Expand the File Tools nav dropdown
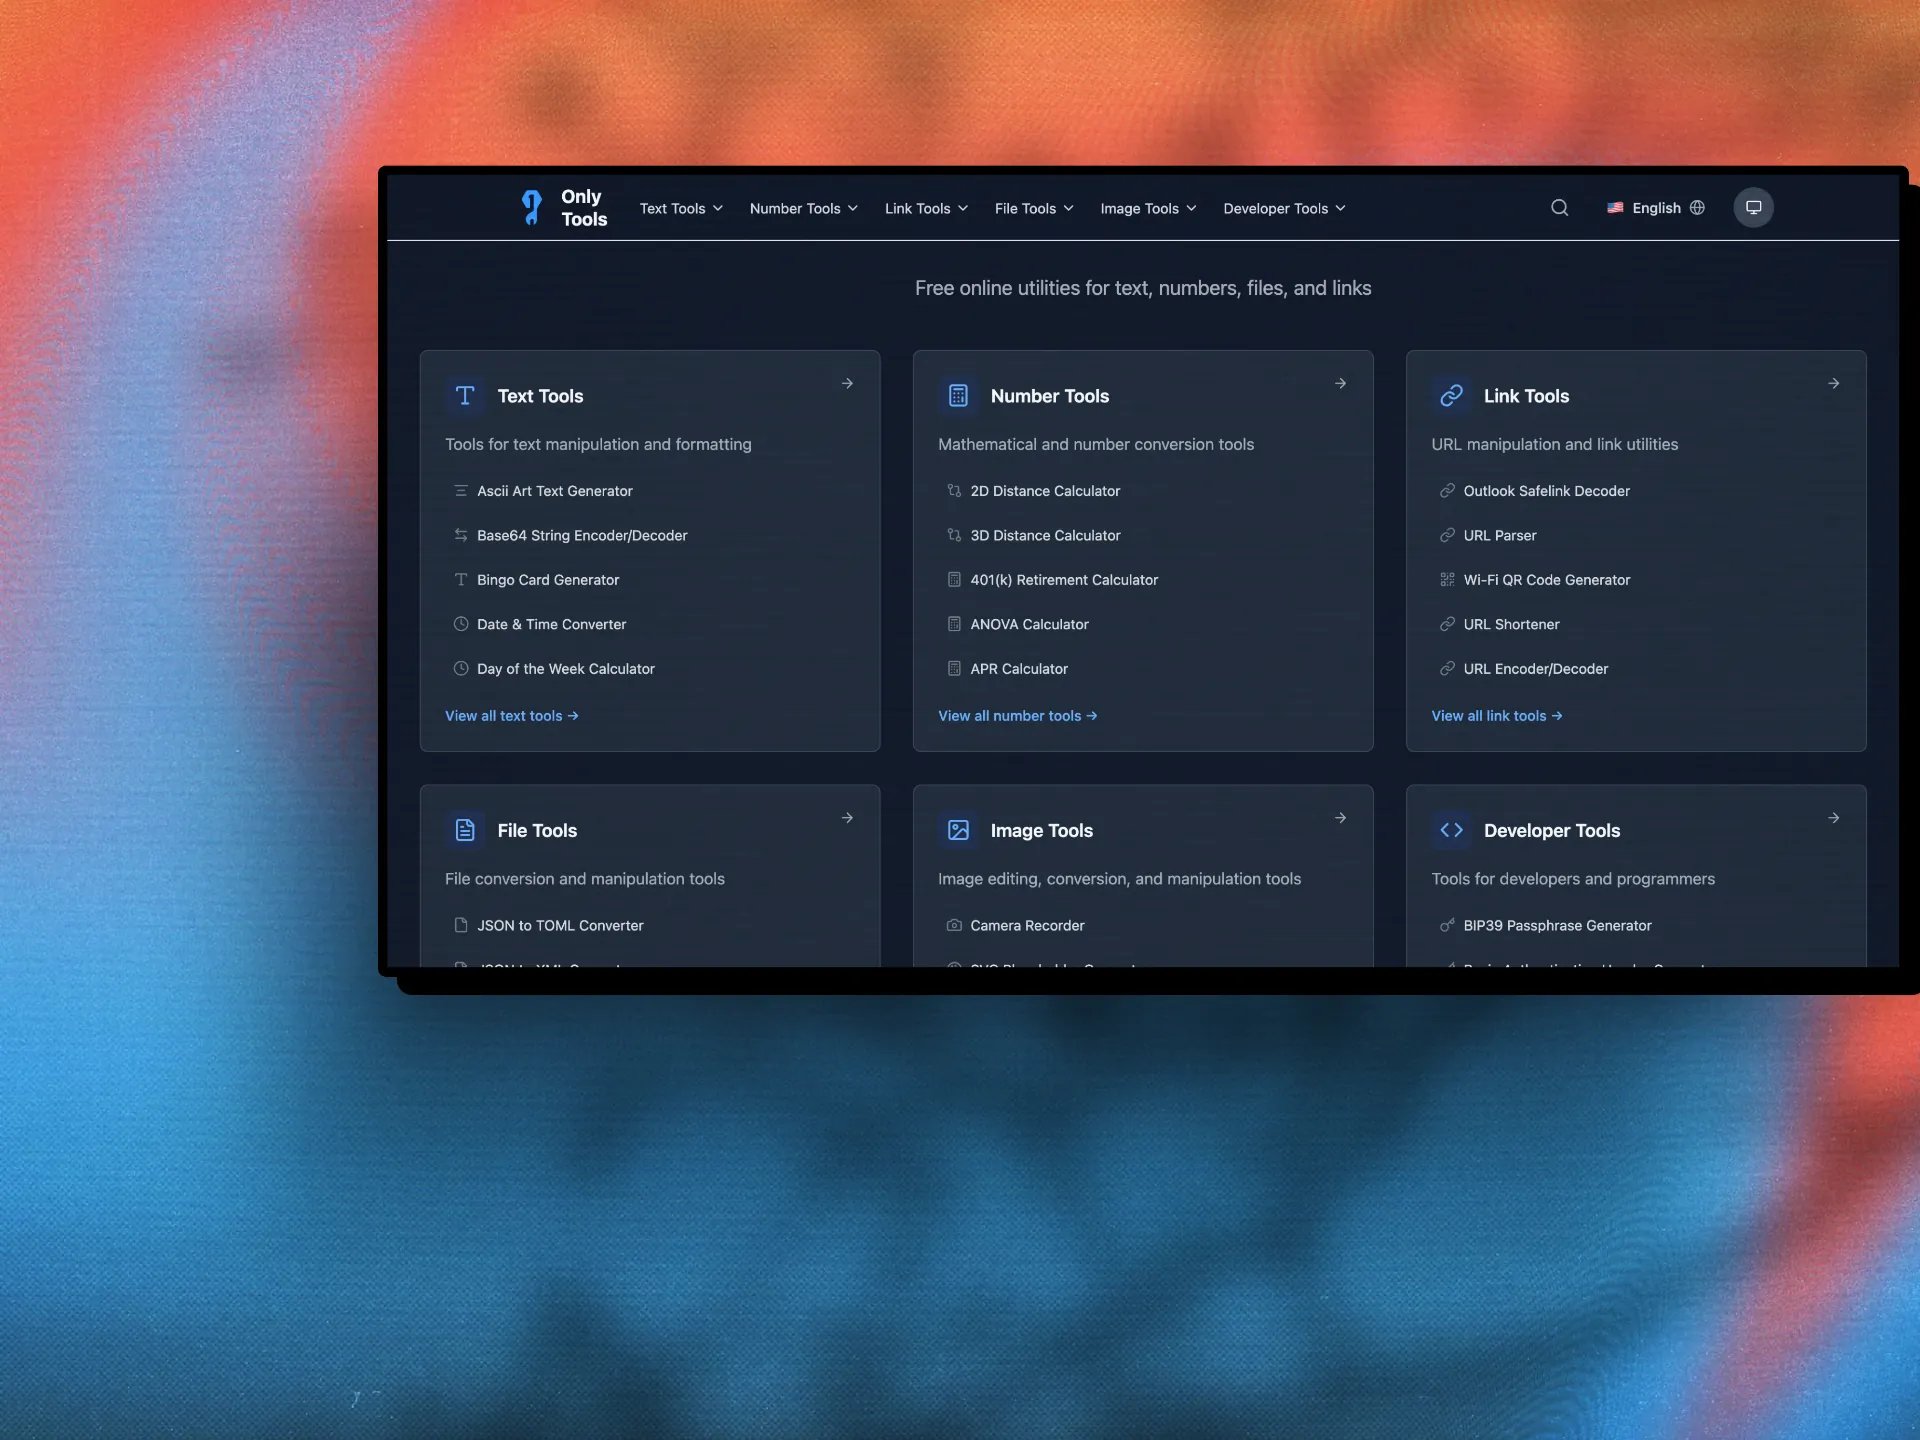 (x=1033, y=208)
